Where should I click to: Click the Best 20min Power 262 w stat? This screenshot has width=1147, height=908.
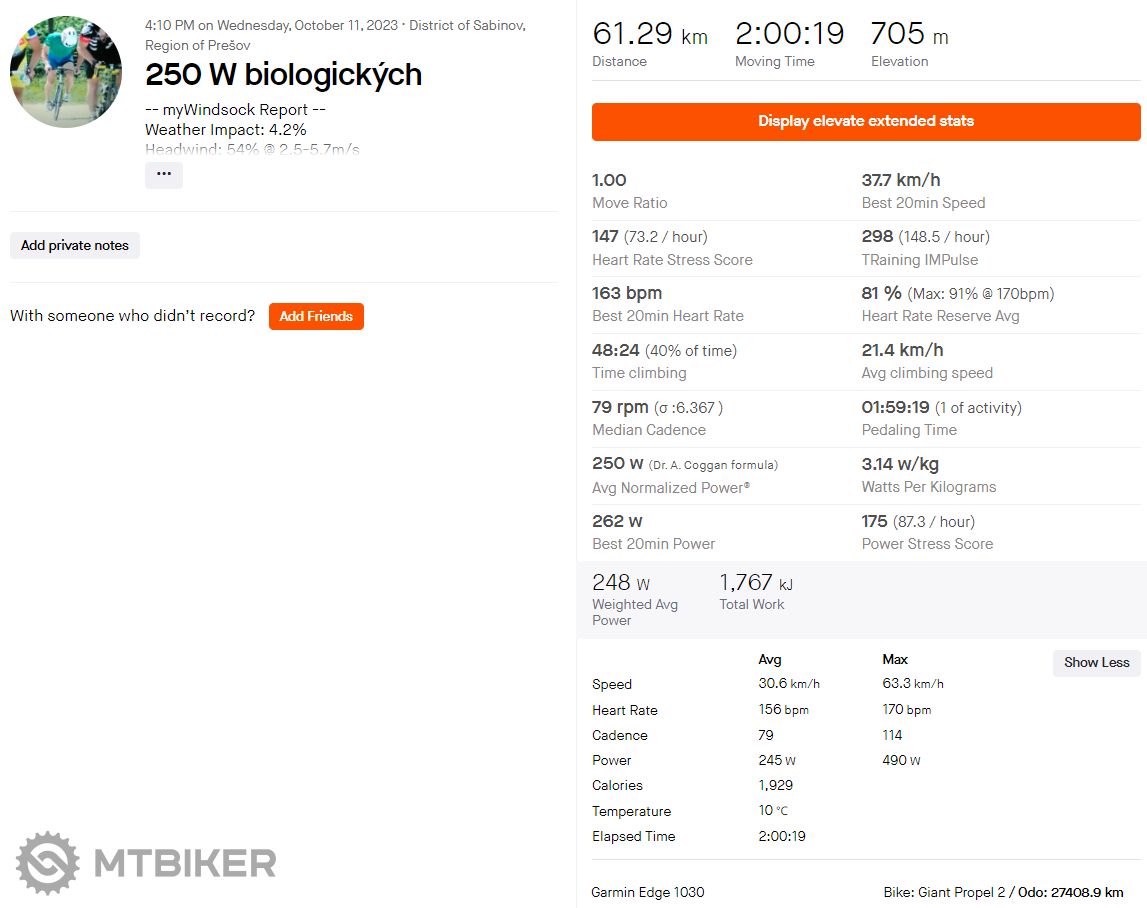617,522
